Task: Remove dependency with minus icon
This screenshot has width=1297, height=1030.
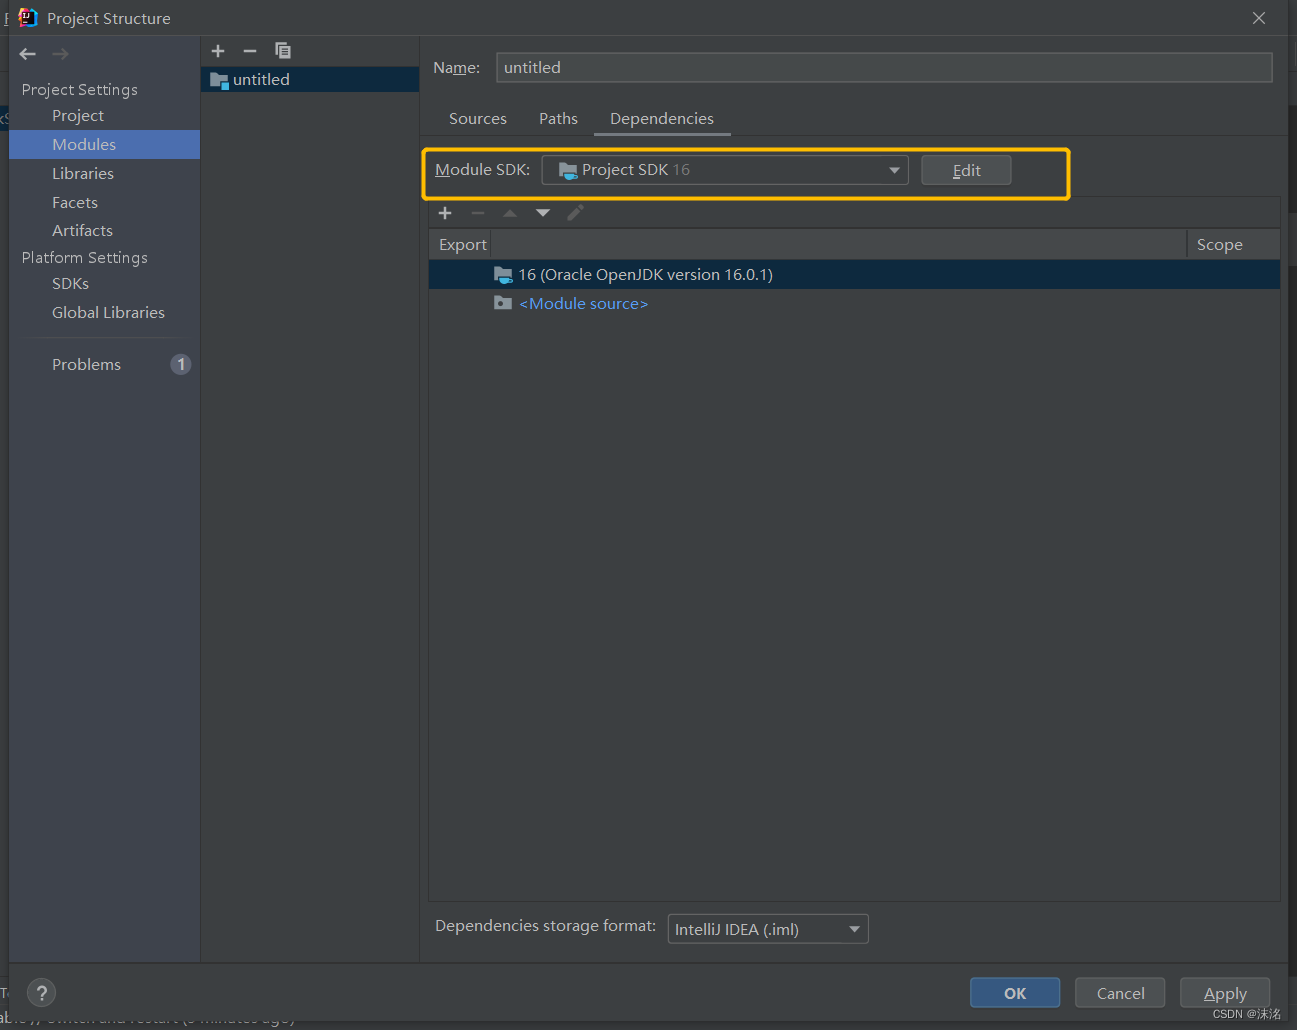Action: [478, 213]
